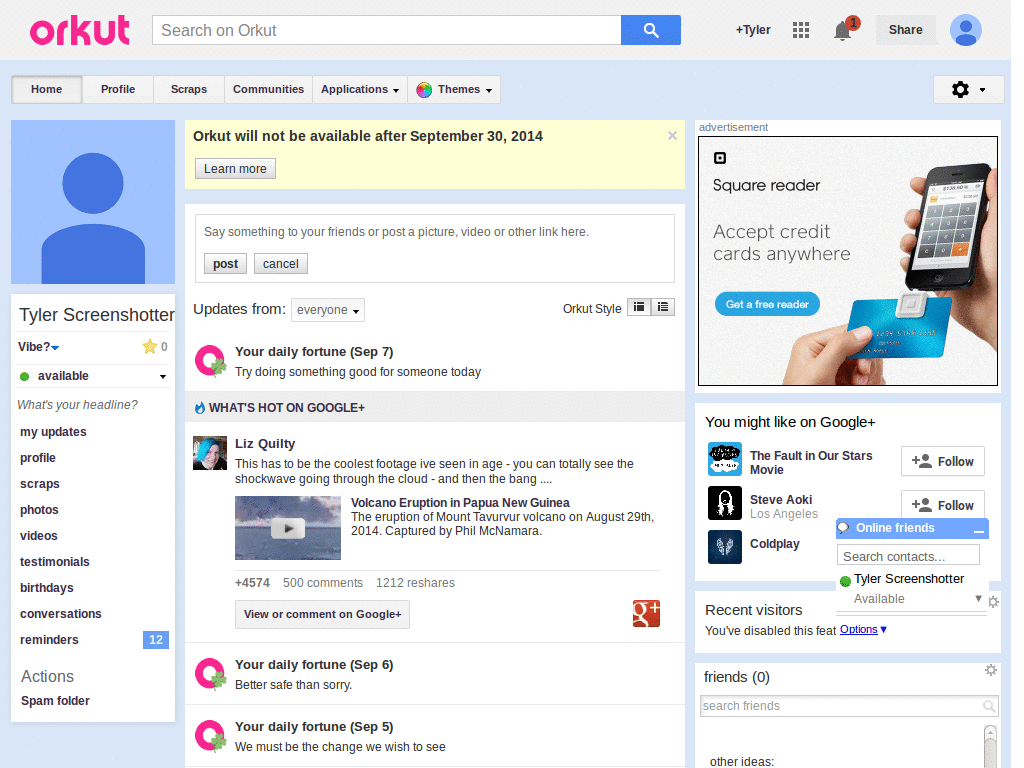Click the cancel button

pos(281,264)
